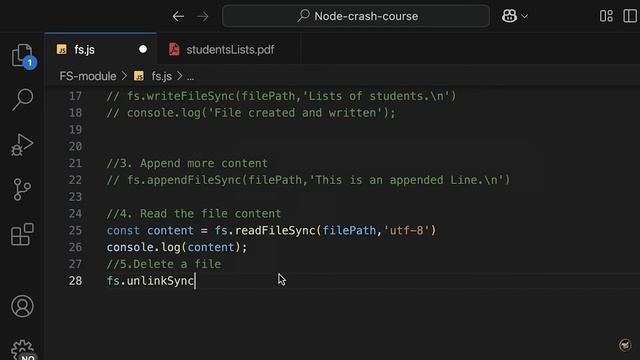
Task: Click the writeFileSync comment on line 17
Action: [x=281, y=96]
